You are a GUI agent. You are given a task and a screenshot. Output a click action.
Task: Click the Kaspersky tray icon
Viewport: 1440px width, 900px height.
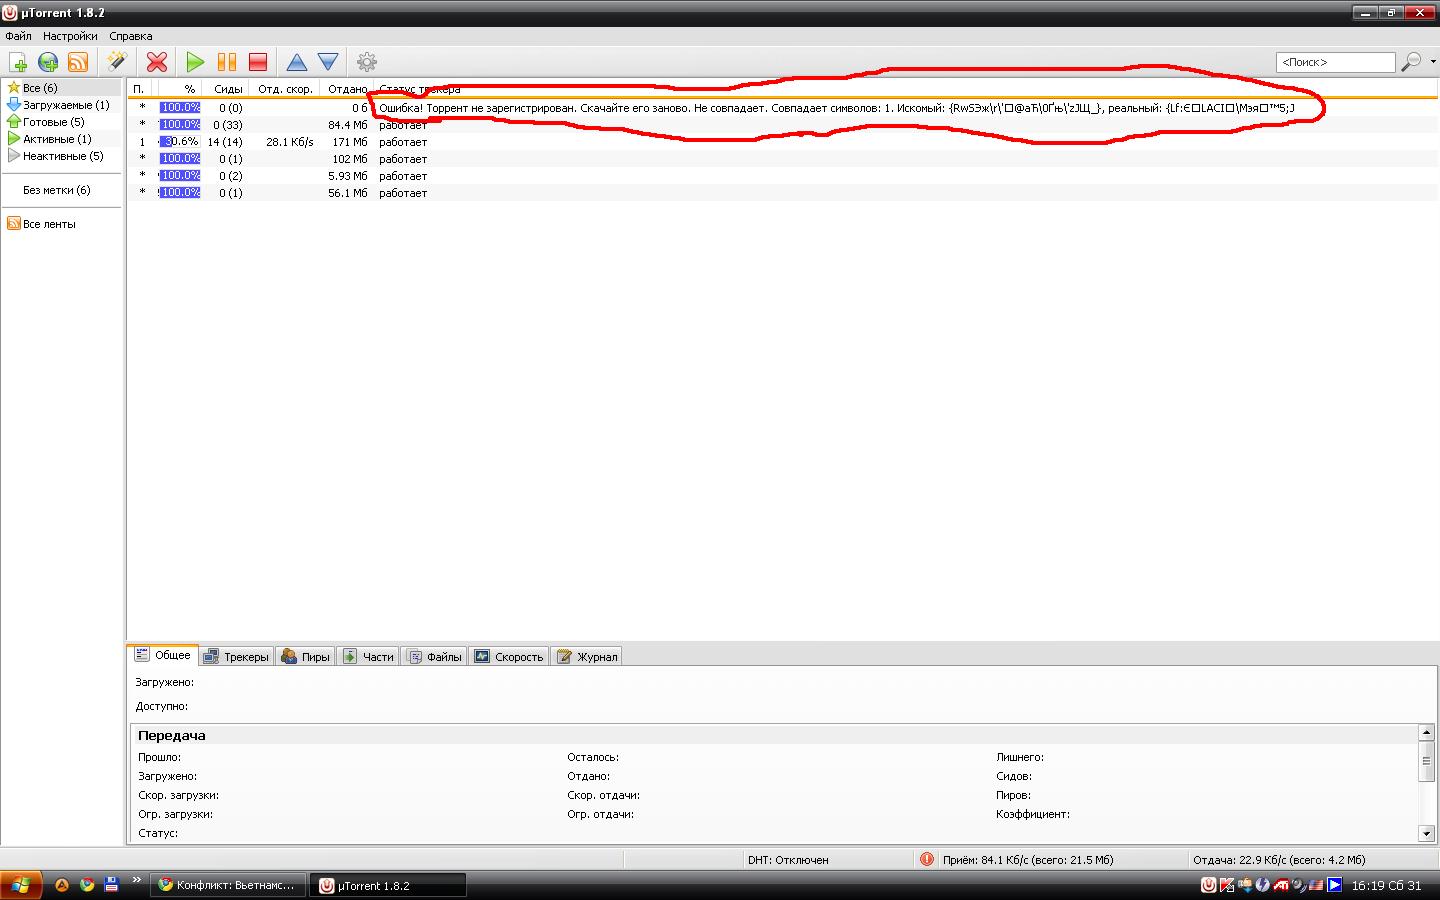click(1227, 885)
